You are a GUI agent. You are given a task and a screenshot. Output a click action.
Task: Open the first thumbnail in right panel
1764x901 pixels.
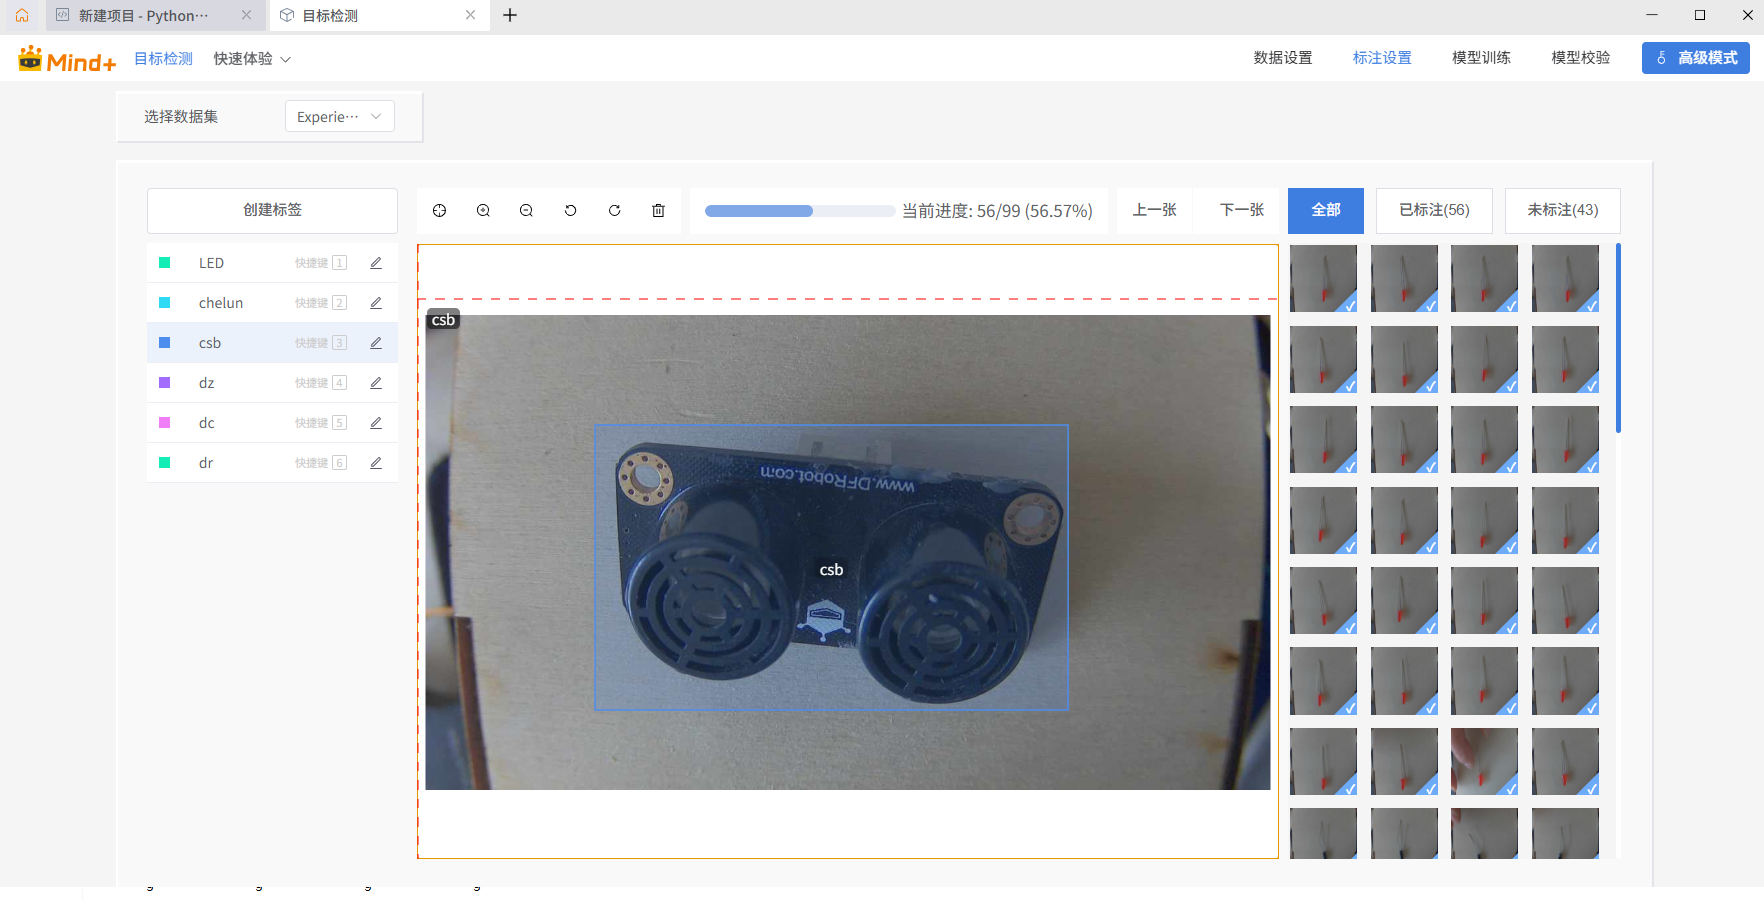[x=1323, y=278]
